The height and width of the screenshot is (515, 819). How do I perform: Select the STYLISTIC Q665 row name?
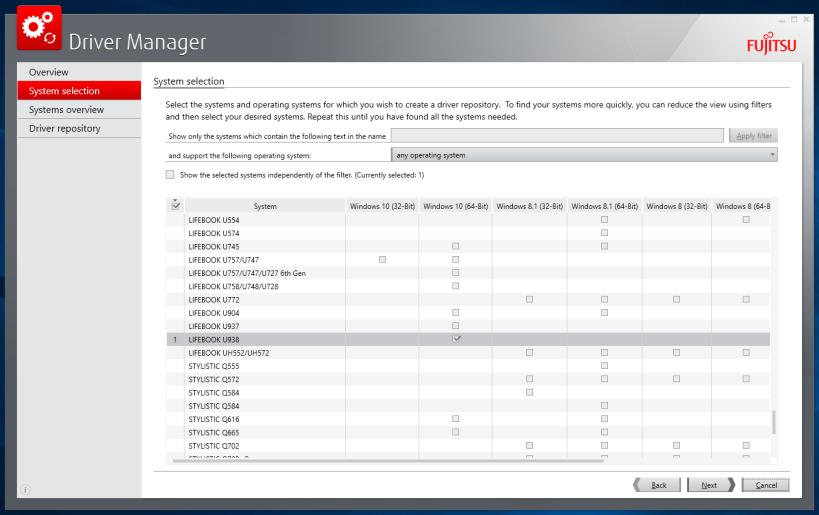[x=214, y=432]
